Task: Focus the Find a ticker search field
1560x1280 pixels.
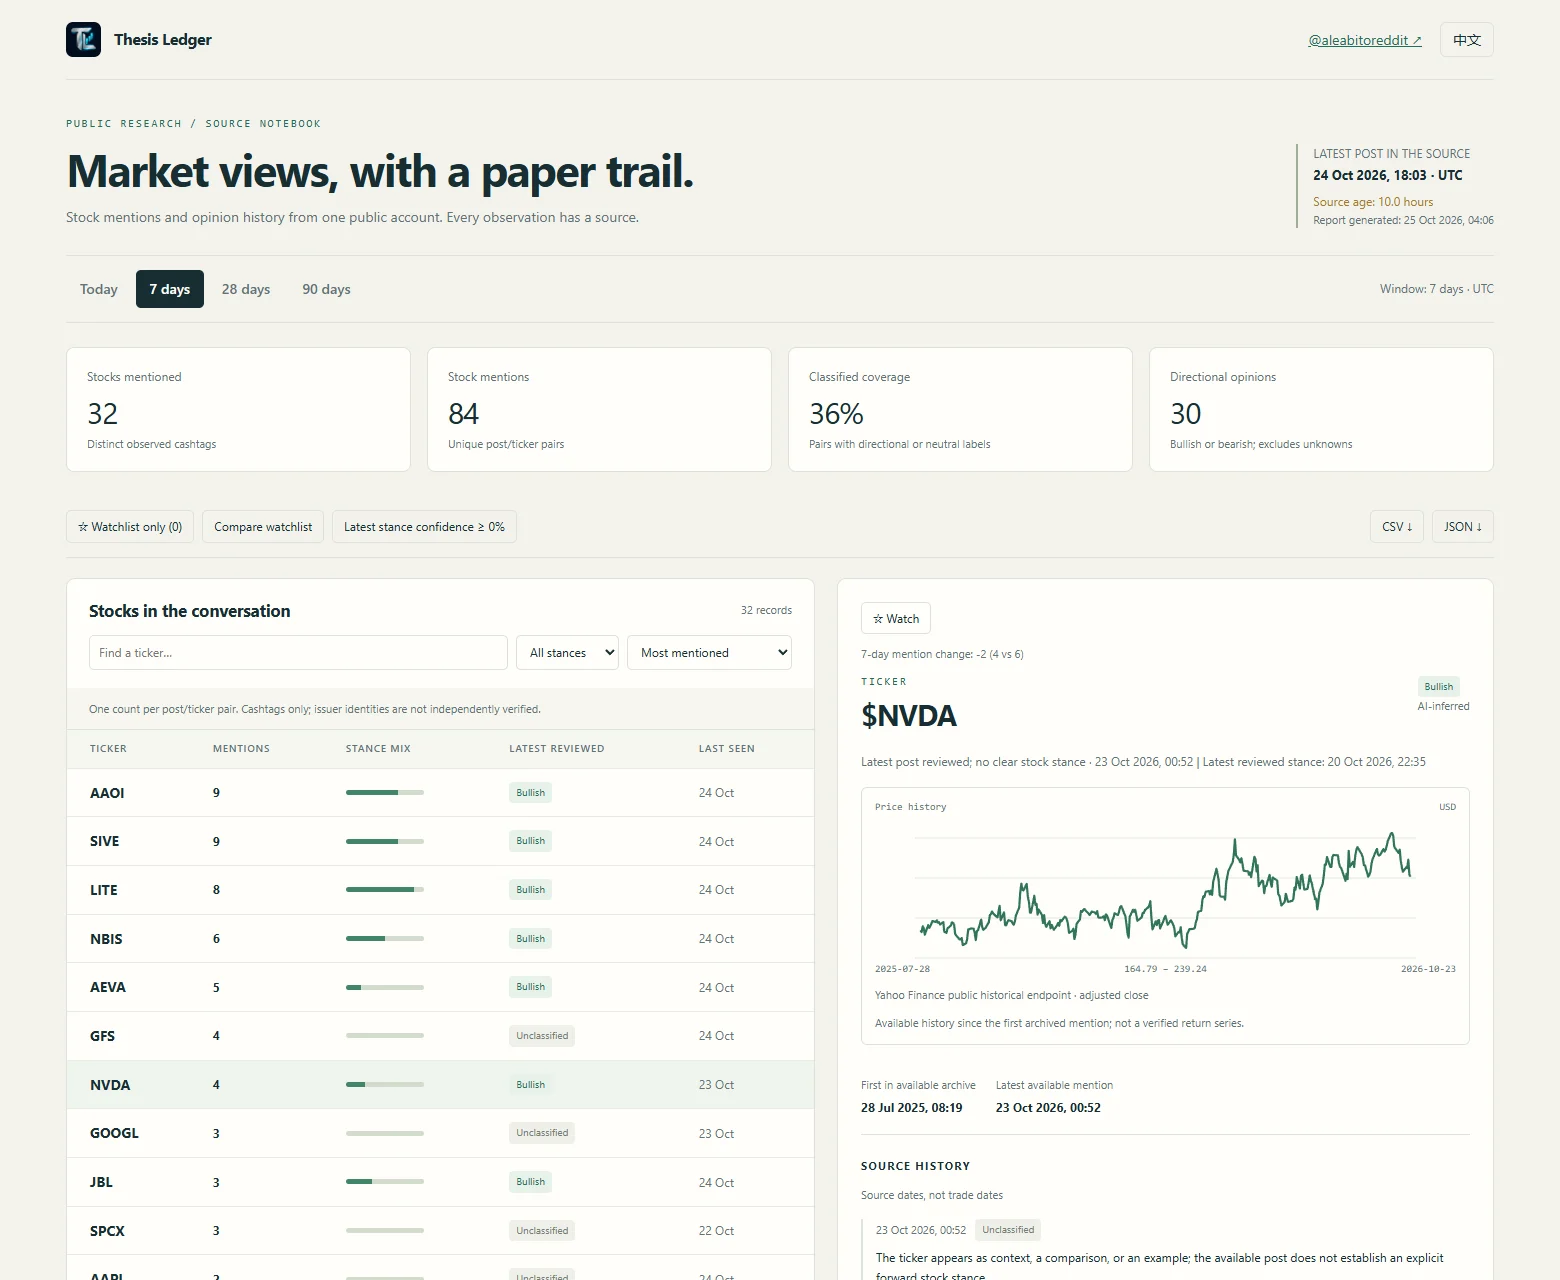Action: [298, 653]
